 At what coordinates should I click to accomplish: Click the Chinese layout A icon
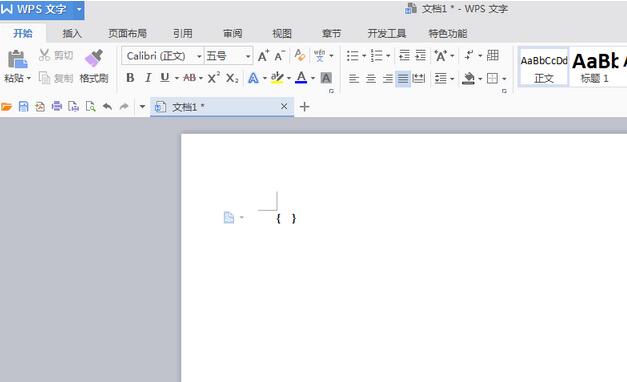tap(441, 56)
